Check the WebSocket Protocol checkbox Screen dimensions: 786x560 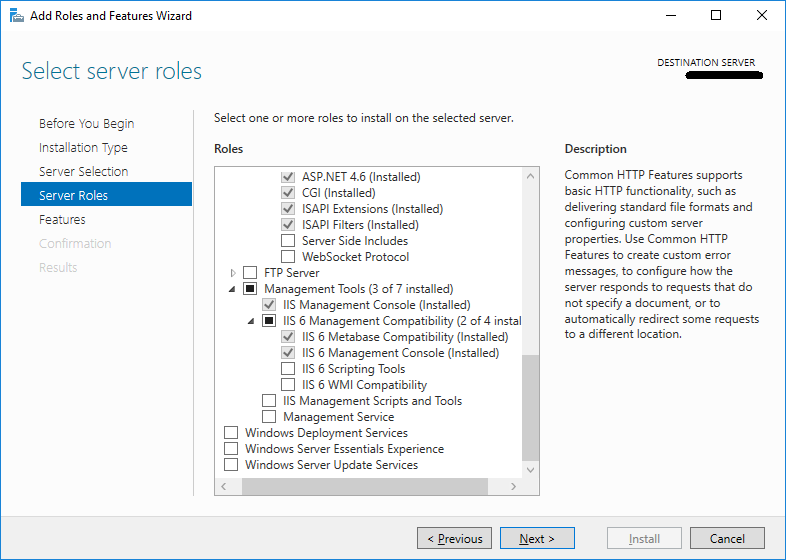288,257
